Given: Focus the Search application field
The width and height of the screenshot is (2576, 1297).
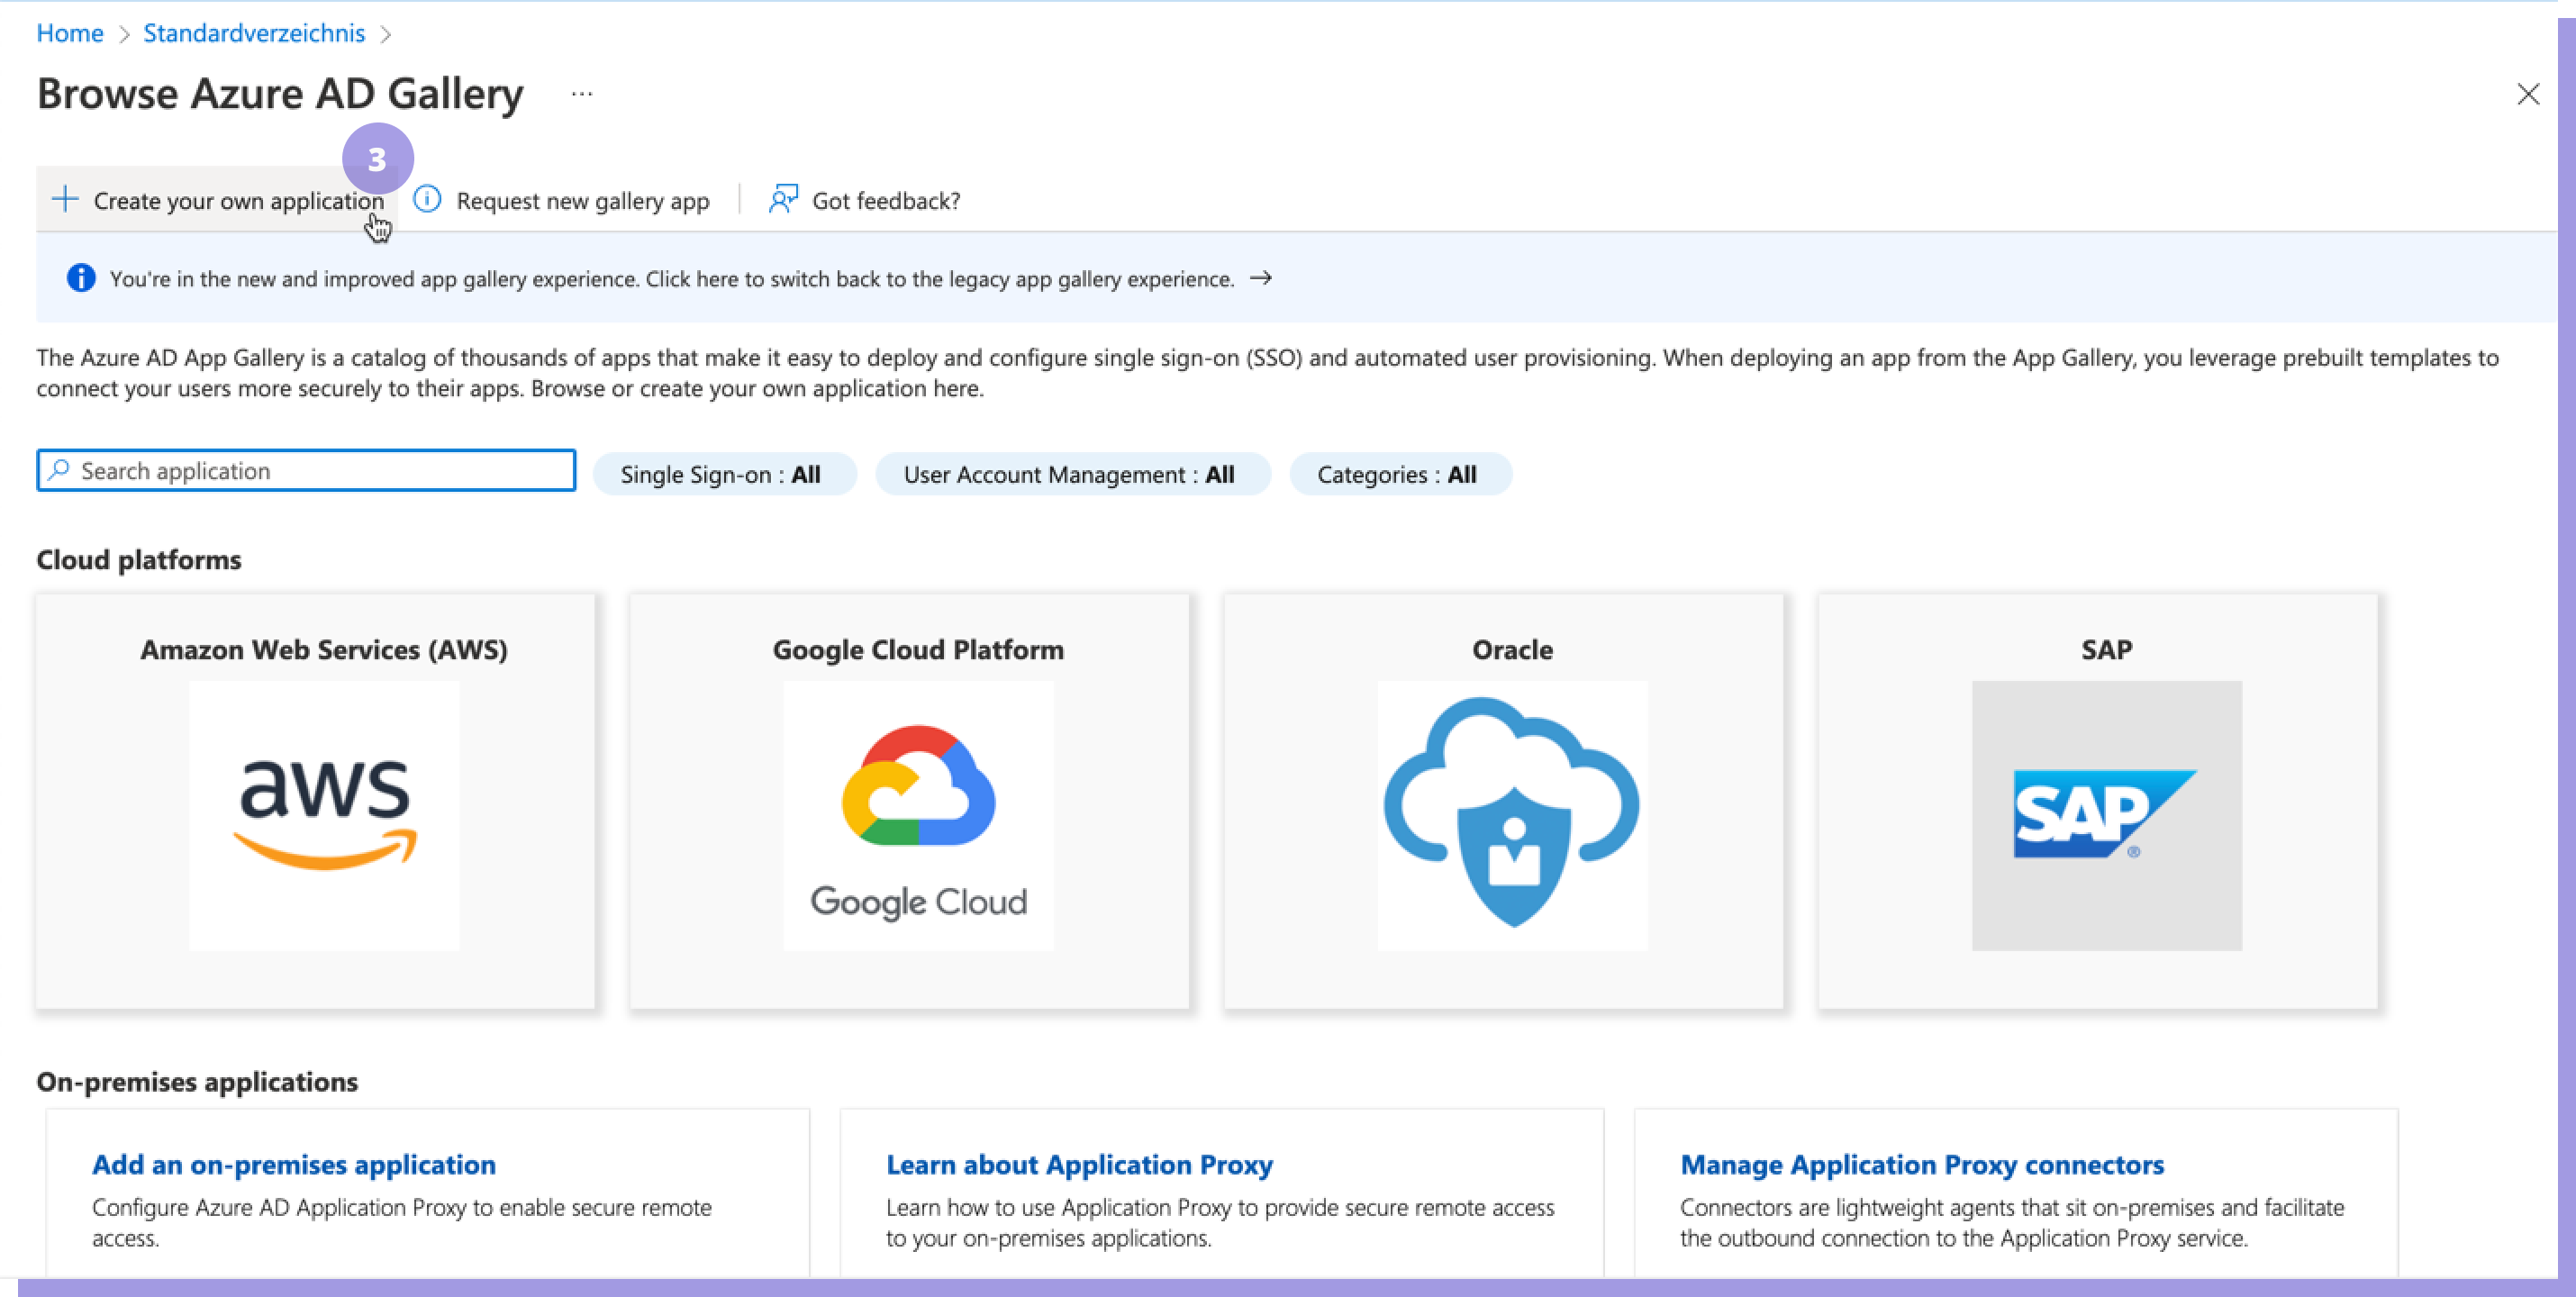Looking at the screenshot, I should click(306, 470).
